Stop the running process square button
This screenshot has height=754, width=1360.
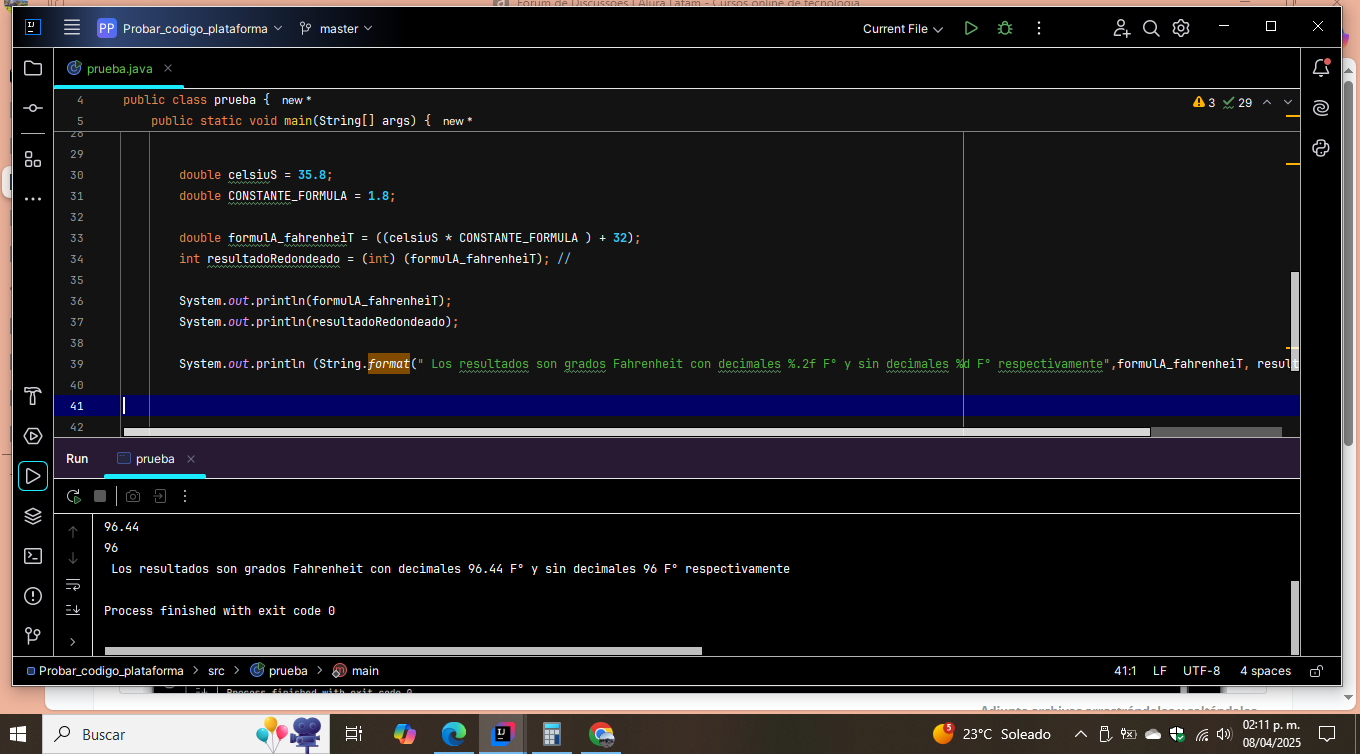(100, 496)
